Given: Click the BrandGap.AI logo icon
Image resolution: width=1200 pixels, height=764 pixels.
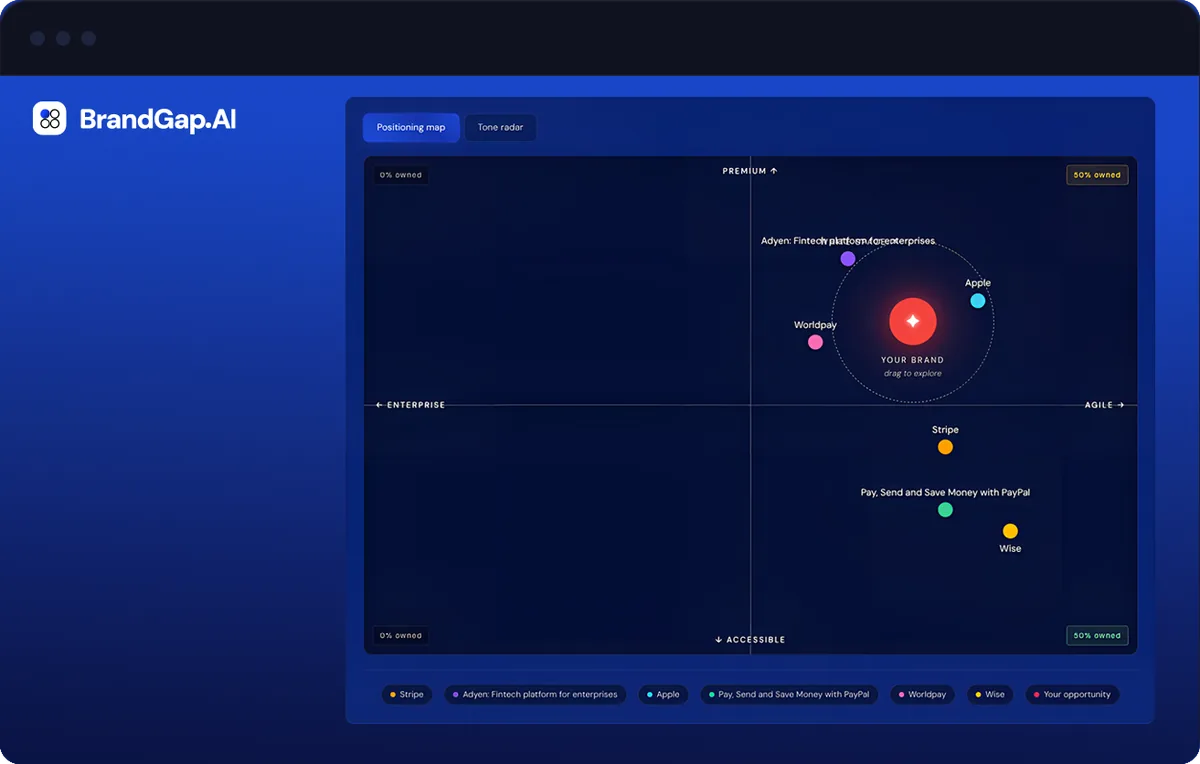Looking at the screenshot, I should [50, 118].
